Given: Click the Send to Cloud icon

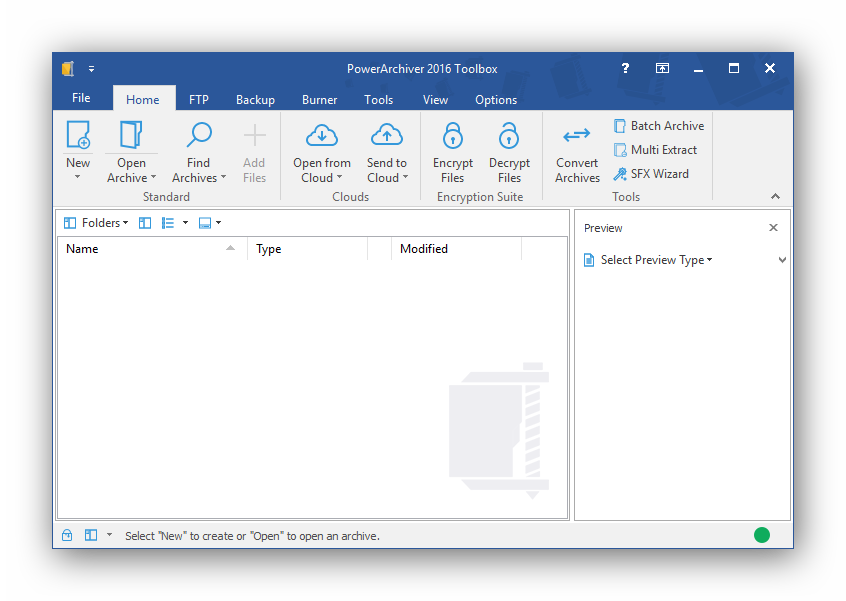Looking at the screenshot, I should (387, 135).
